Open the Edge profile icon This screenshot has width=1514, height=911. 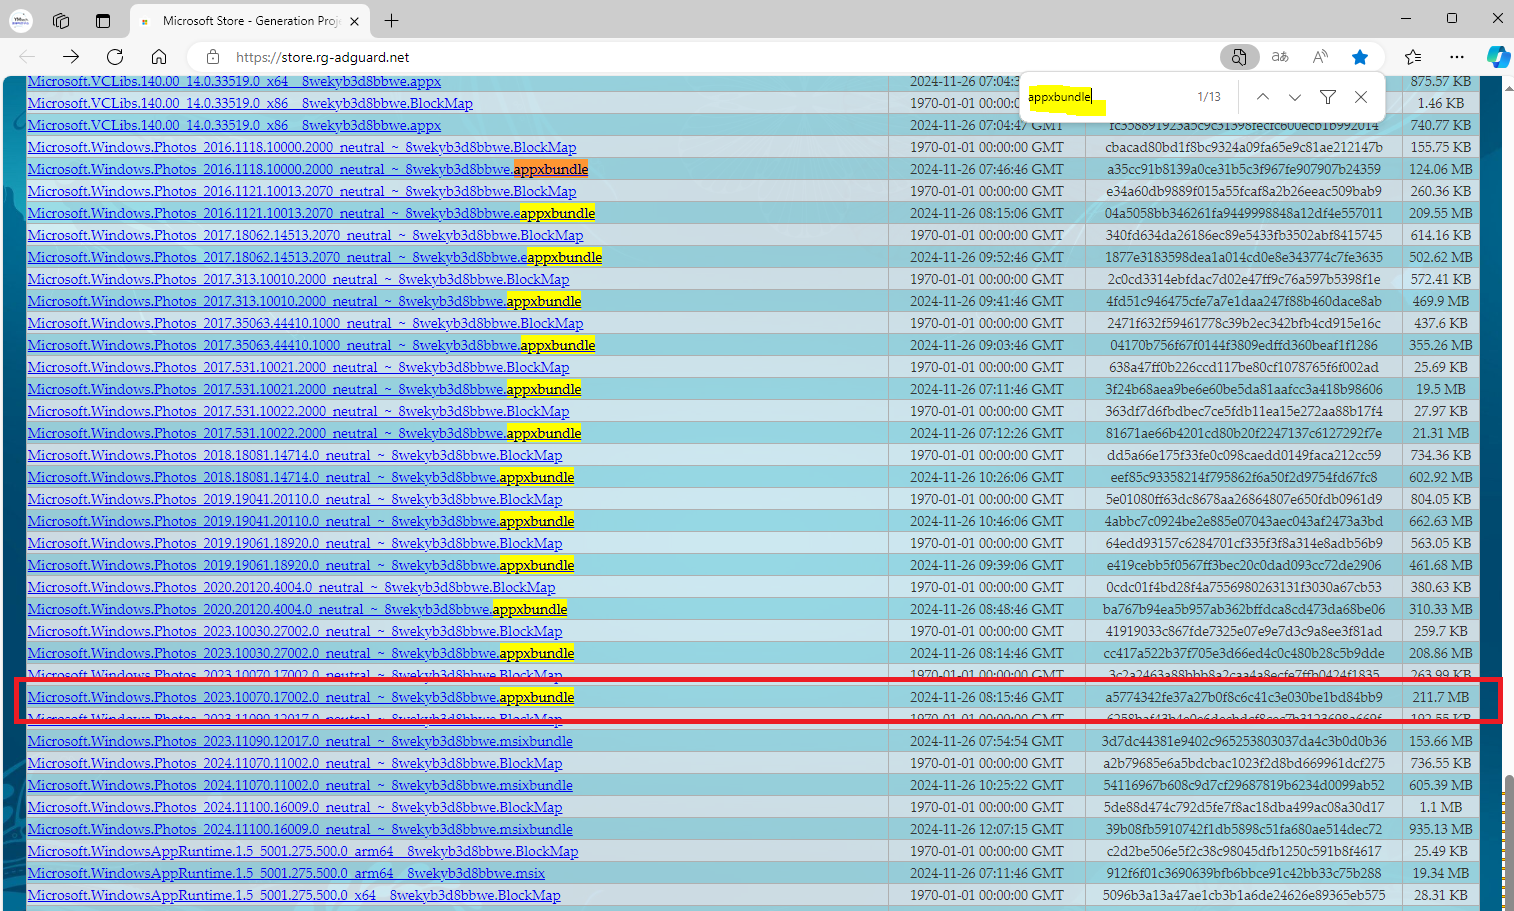[x=20, y=20]
